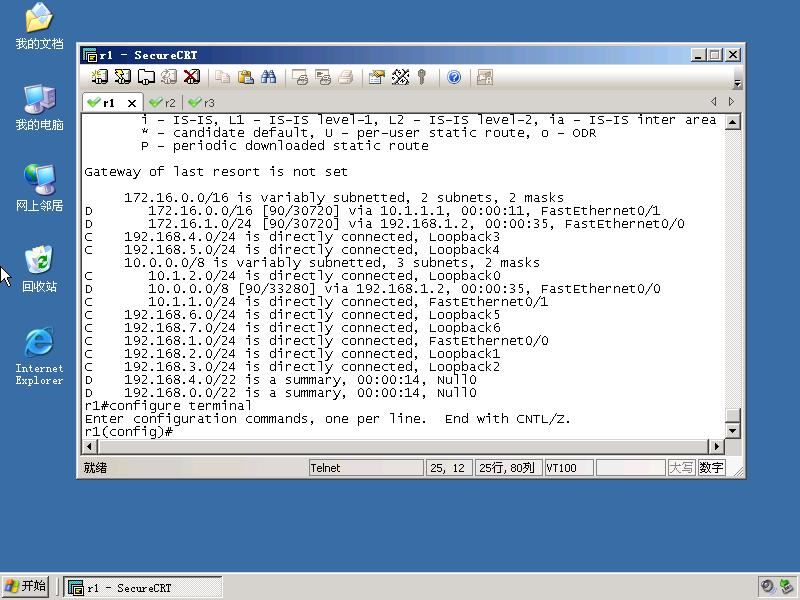Click the vertical scrollbar thumb
Viewport: 800px width, 600px height.
(x=733, y=415)
